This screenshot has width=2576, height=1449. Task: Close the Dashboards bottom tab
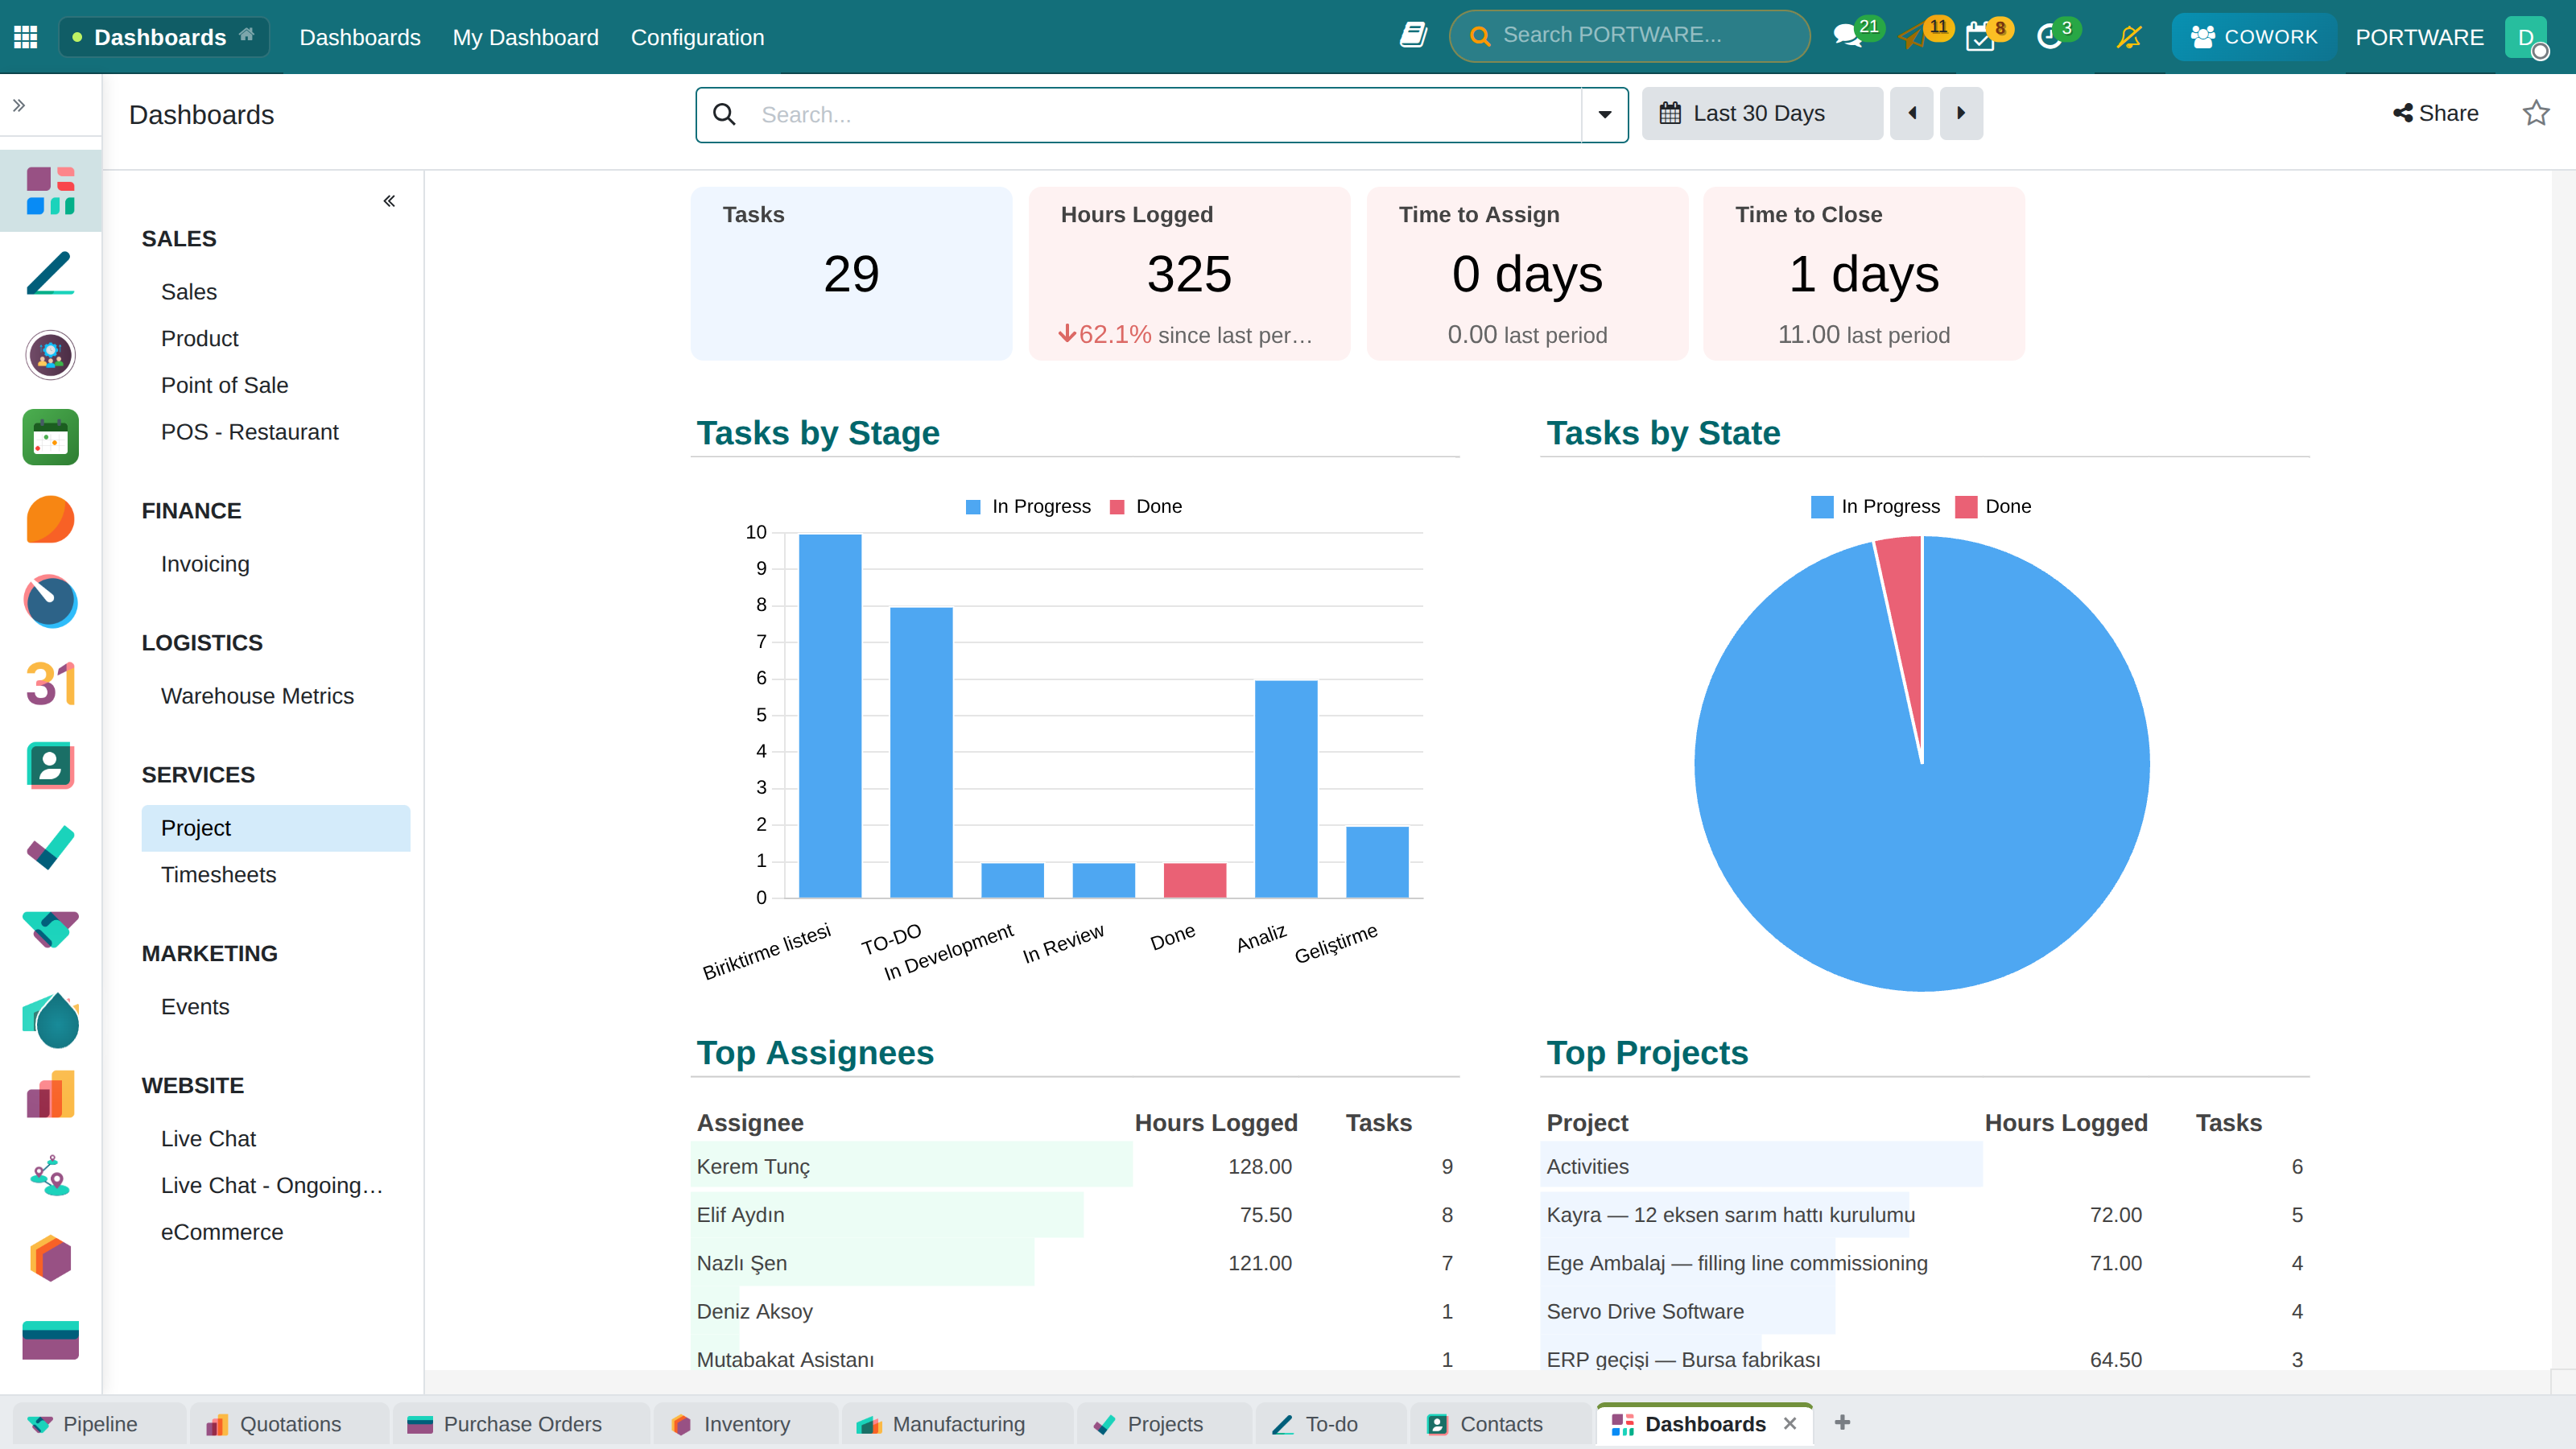1790,1423
